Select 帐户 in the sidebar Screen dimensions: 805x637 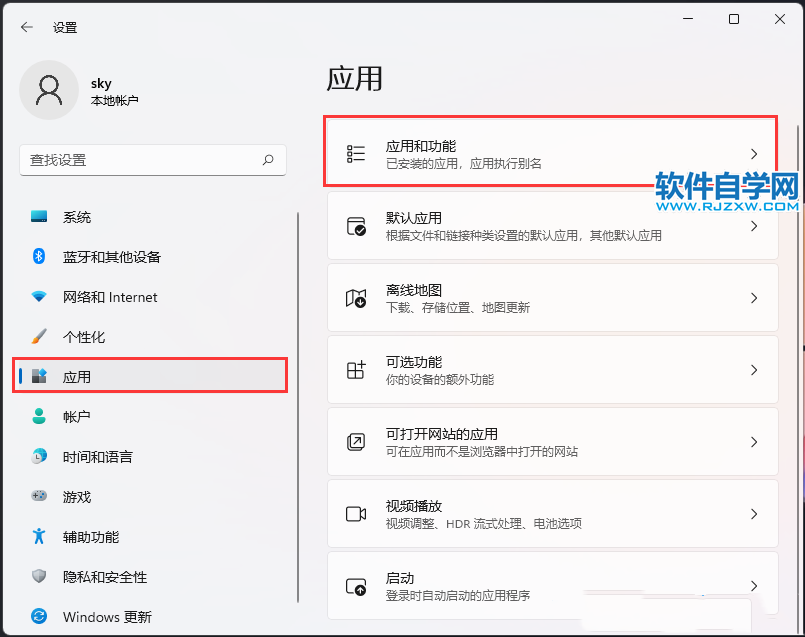pyautogui.click(x=77, y=417)
